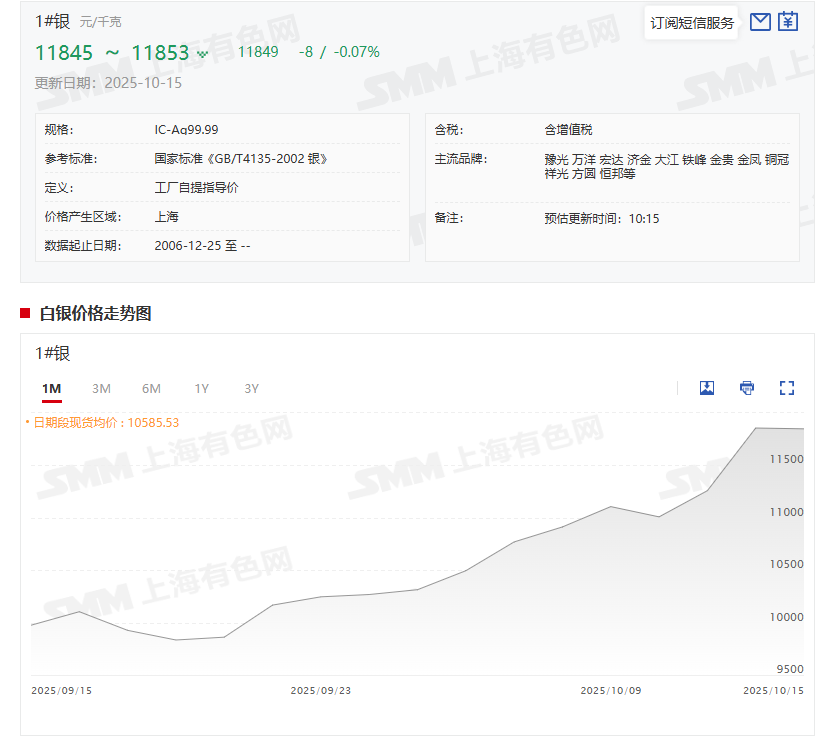Click the 白银价格走势图 section heading

click(95, 313)
